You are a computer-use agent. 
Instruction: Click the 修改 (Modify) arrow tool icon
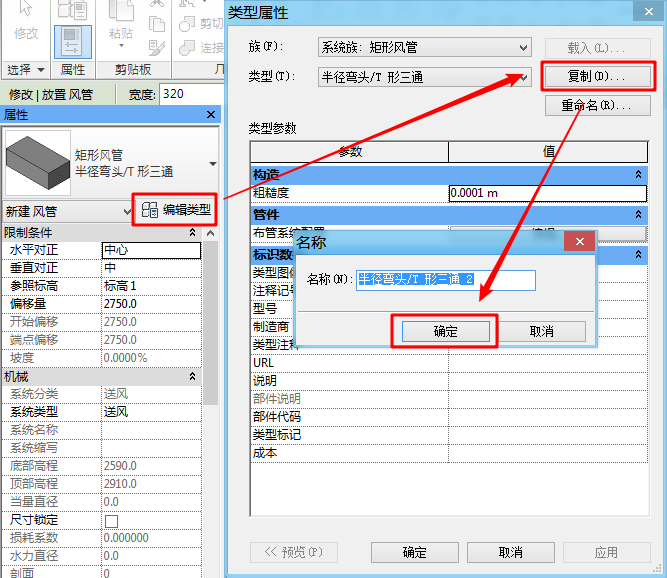pyautogui.click(x=26, y=9)
